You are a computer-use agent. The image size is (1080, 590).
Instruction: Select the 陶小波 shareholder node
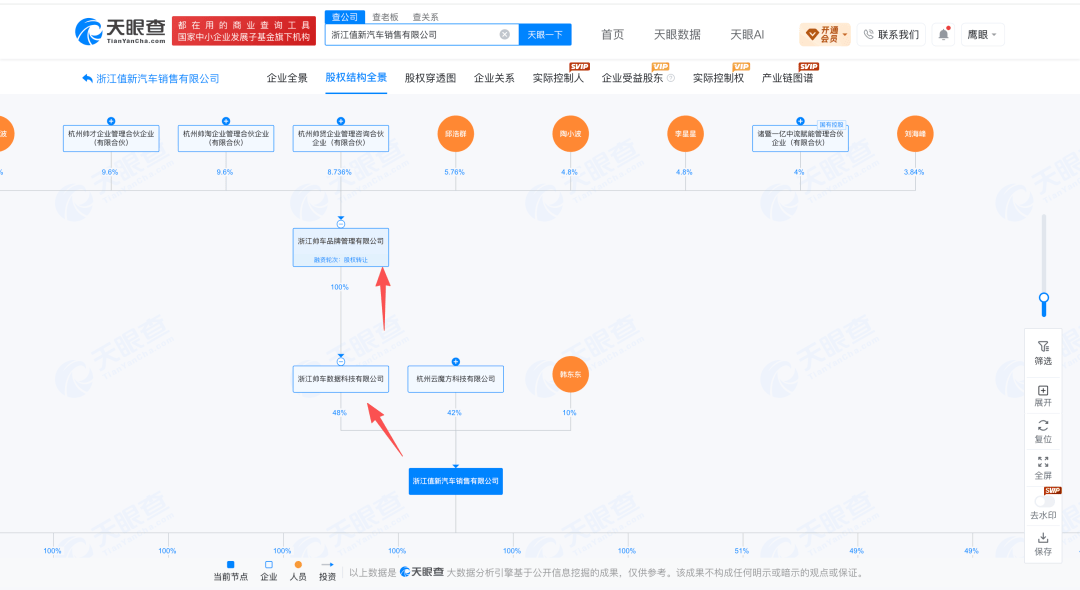[570, 134]
